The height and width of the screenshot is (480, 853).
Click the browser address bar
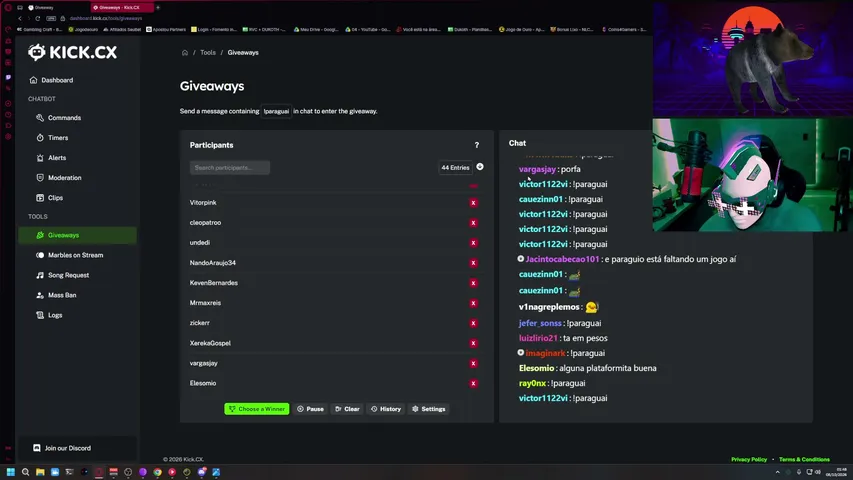point(106,19)
